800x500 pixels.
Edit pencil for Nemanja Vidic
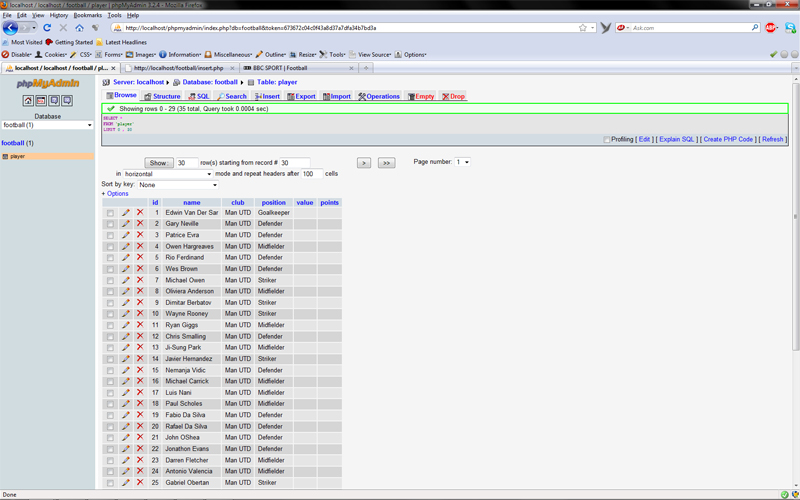point(126,370)
